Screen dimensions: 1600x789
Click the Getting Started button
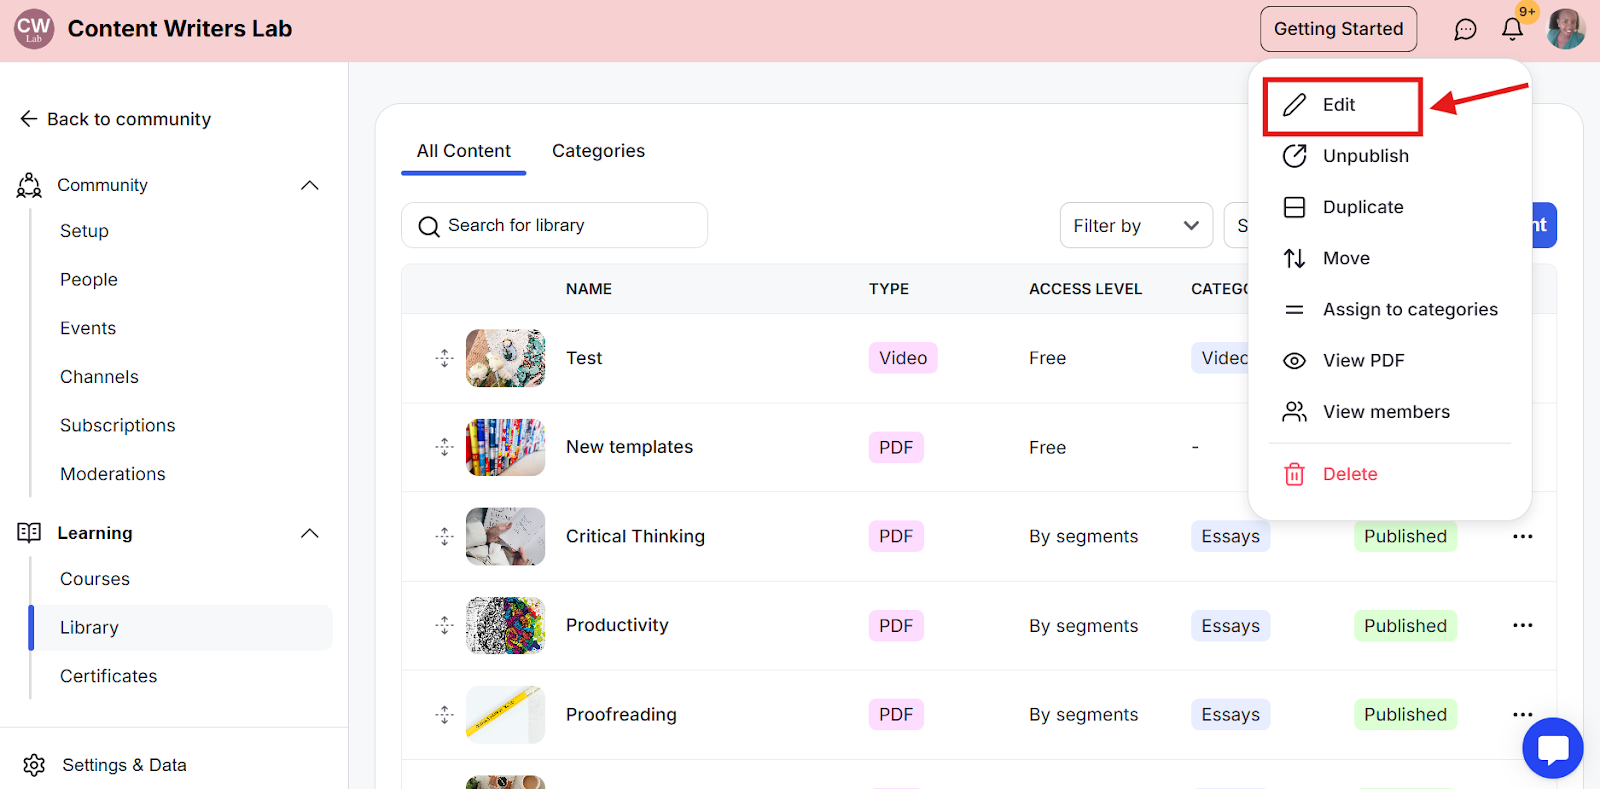point(1338,29)
